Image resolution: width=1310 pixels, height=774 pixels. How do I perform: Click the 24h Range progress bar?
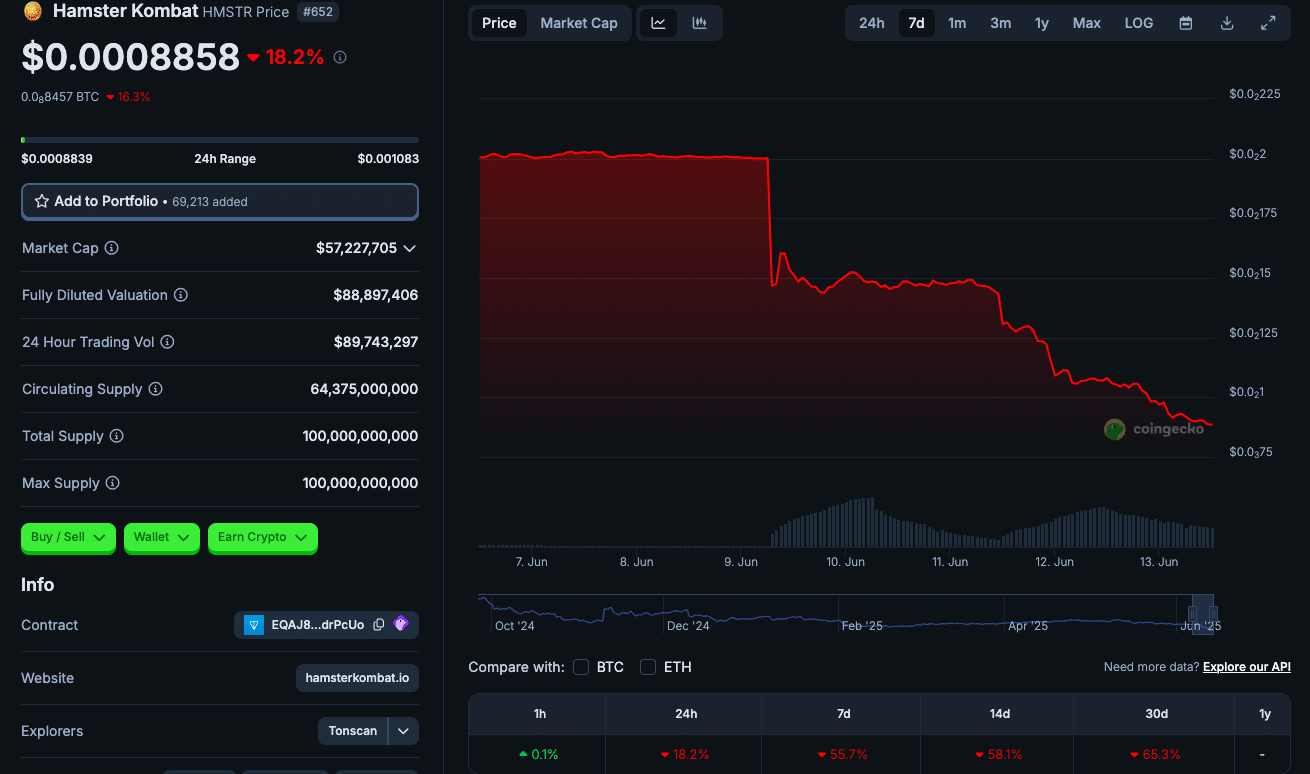[220, 140]
